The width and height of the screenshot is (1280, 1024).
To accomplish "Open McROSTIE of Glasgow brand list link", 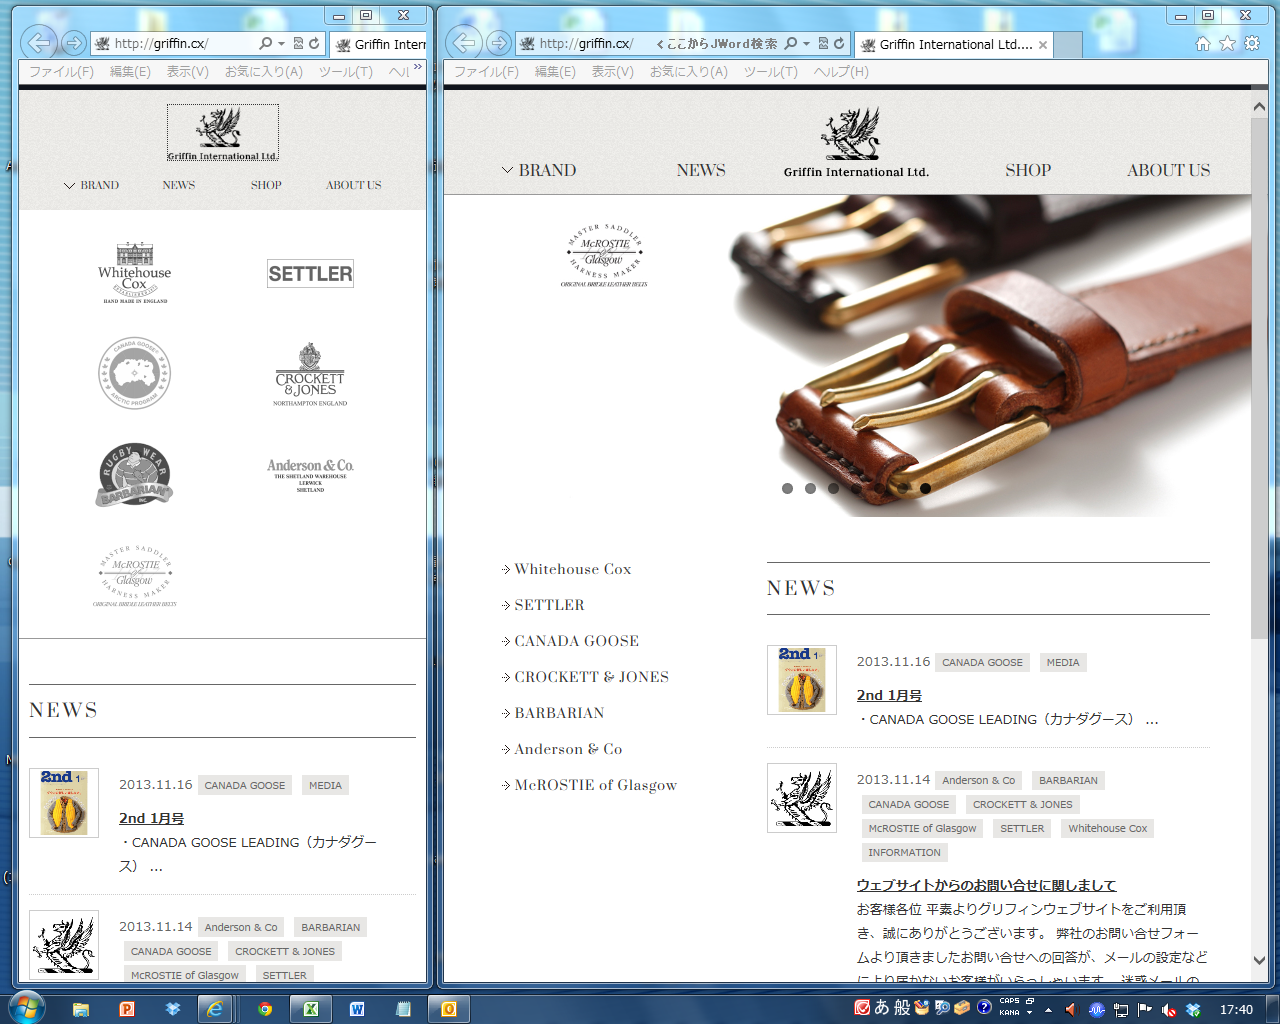I will (596, 785).
